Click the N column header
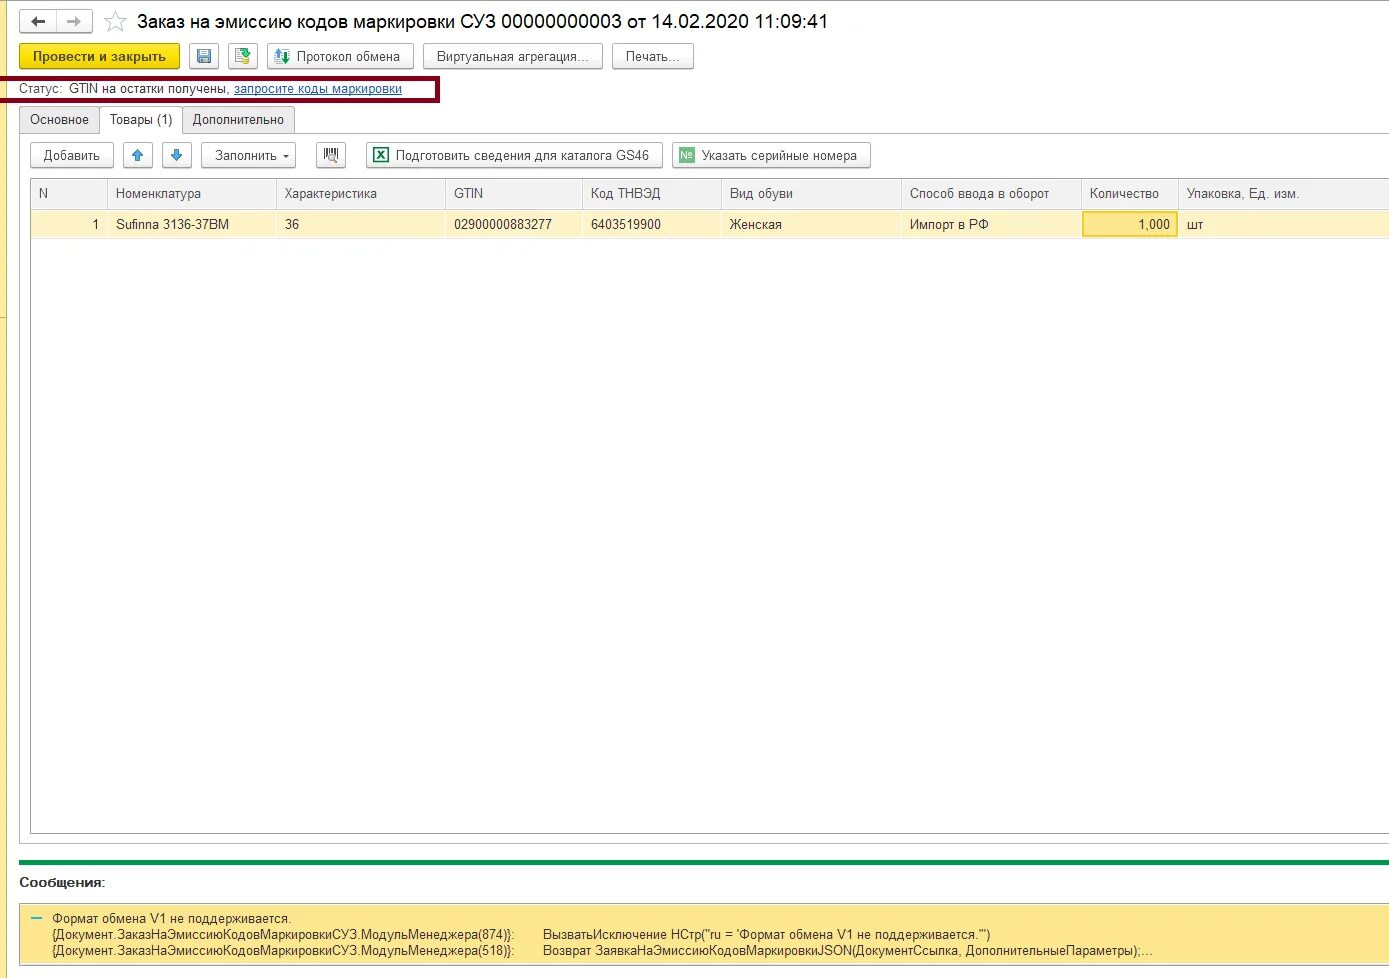Viewport: 1389px width, 978px height. [69, 193]
